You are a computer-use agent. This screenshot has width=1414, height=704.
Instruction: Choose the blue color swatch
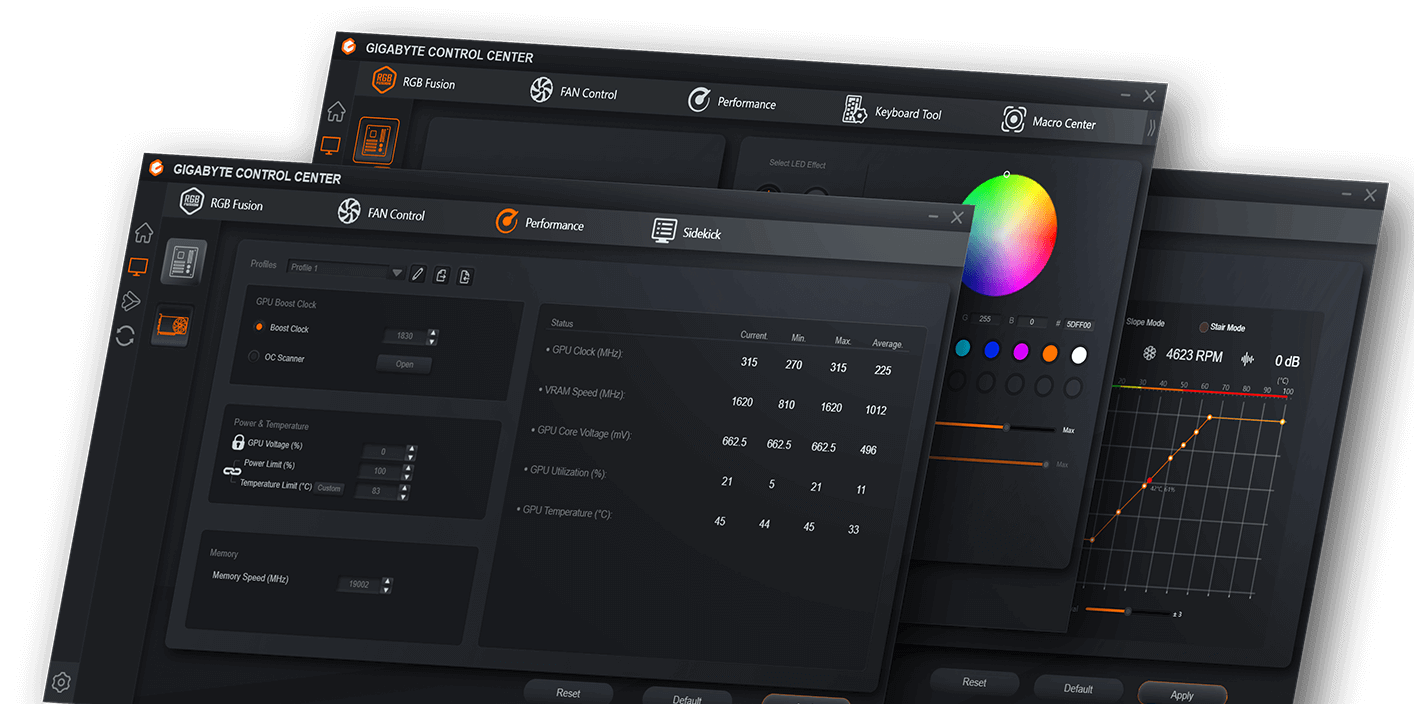(992, 350)
